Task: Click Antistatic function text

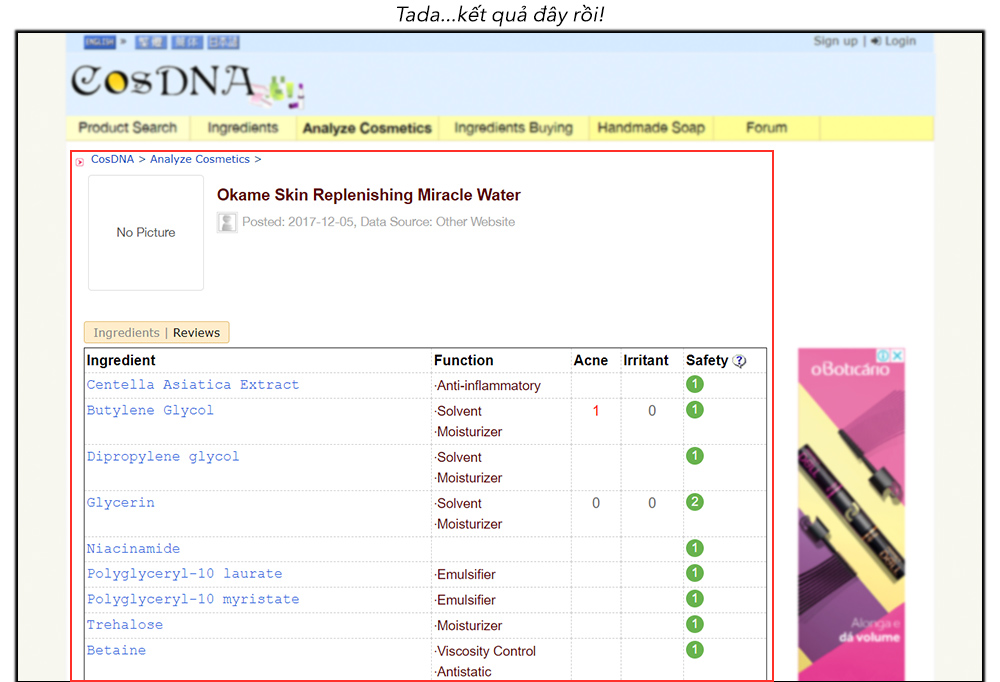Action: [x=463, y=672]
